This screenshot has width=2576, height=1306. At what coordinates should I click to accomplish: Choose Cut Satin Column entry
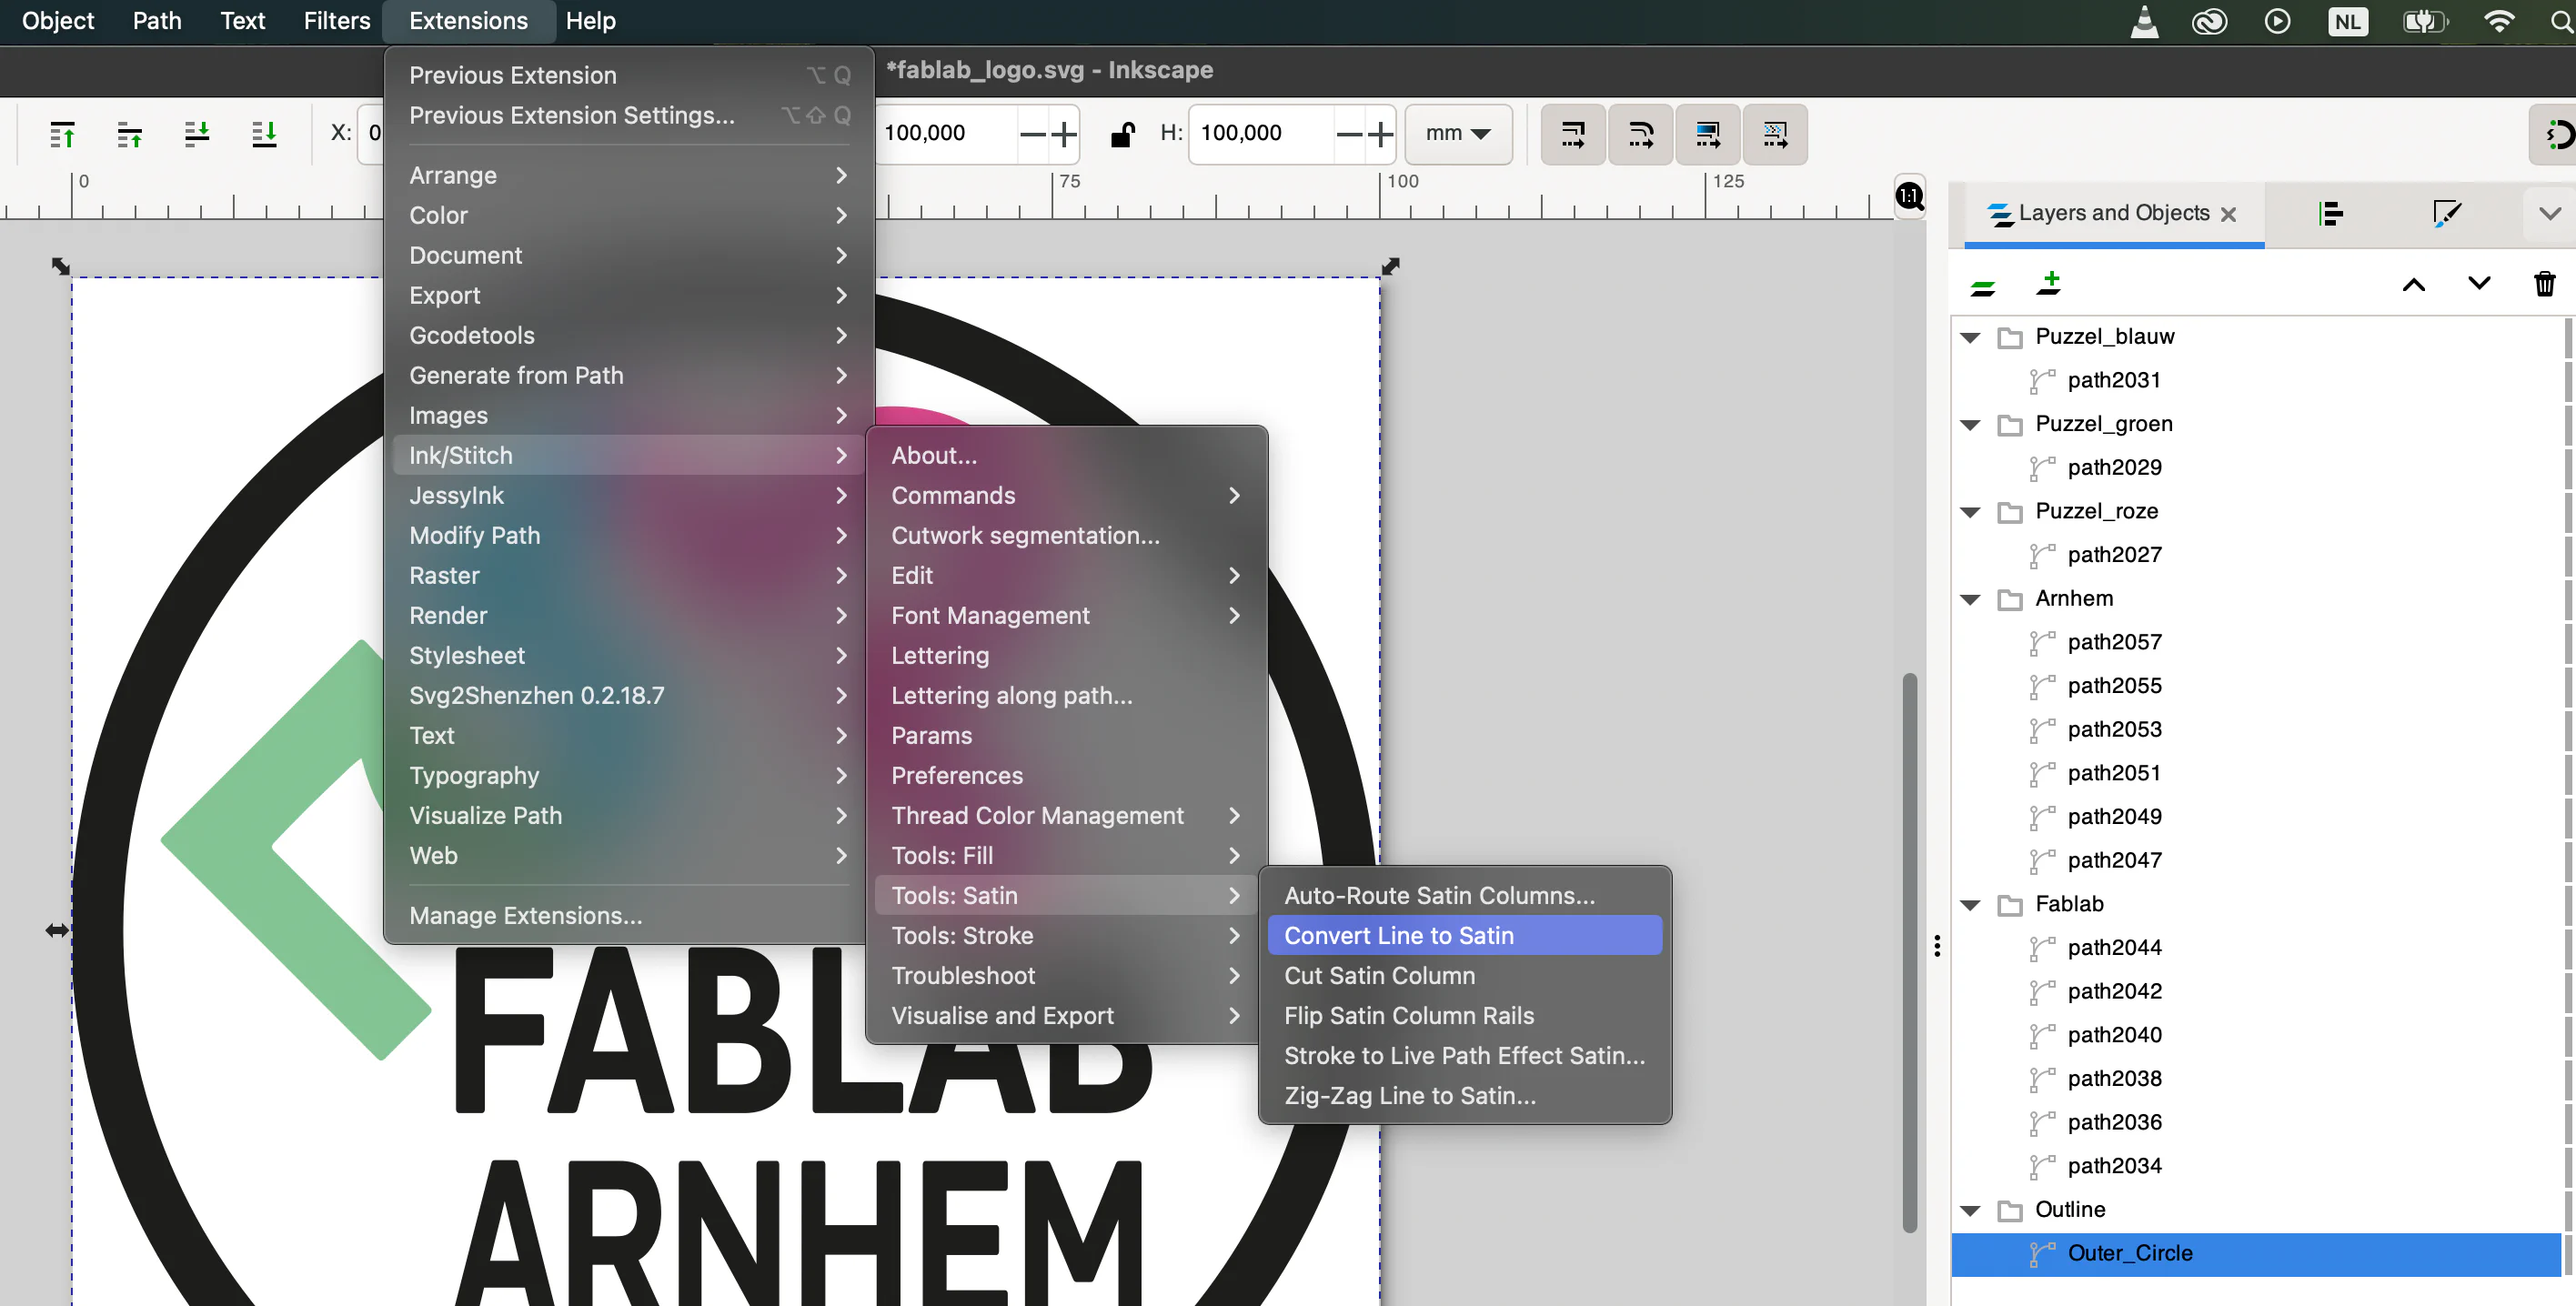coord(1464,975)
